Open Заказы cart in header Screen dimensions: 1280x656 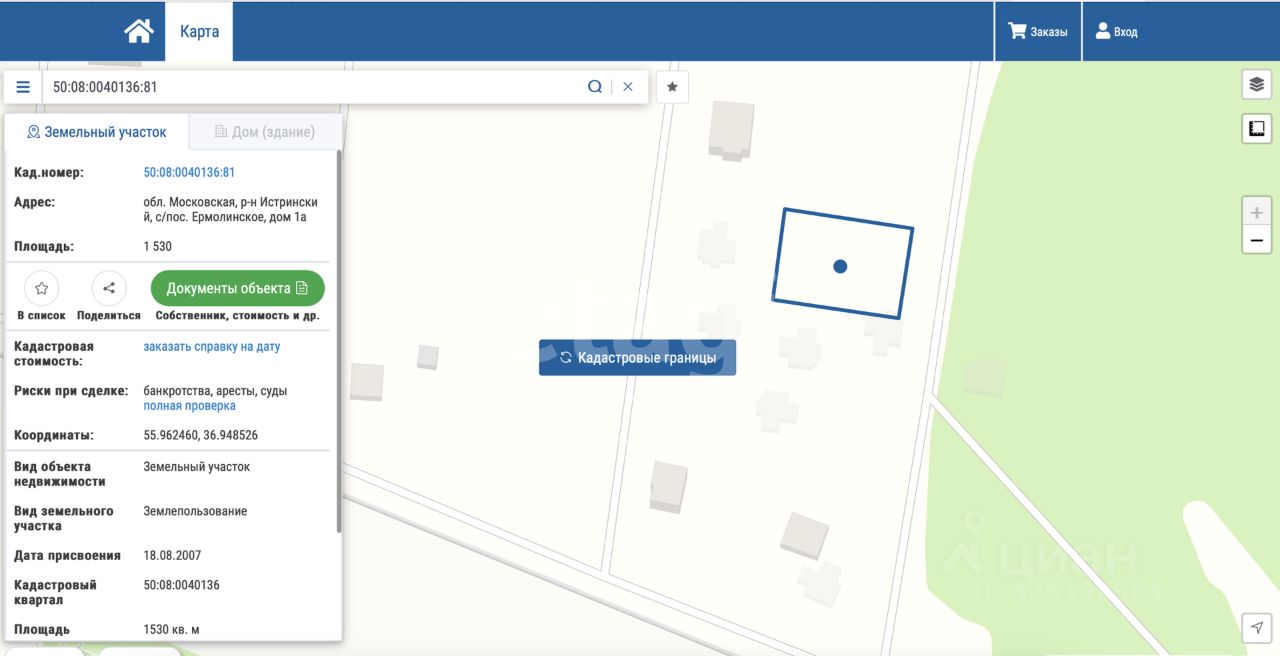coord(1038,32)
